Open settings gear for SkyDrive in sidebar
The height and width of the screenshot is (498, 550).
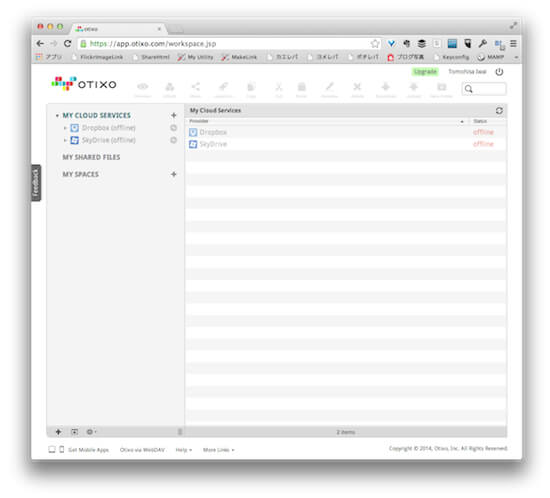pyautogui.click(x=173, y=140)
